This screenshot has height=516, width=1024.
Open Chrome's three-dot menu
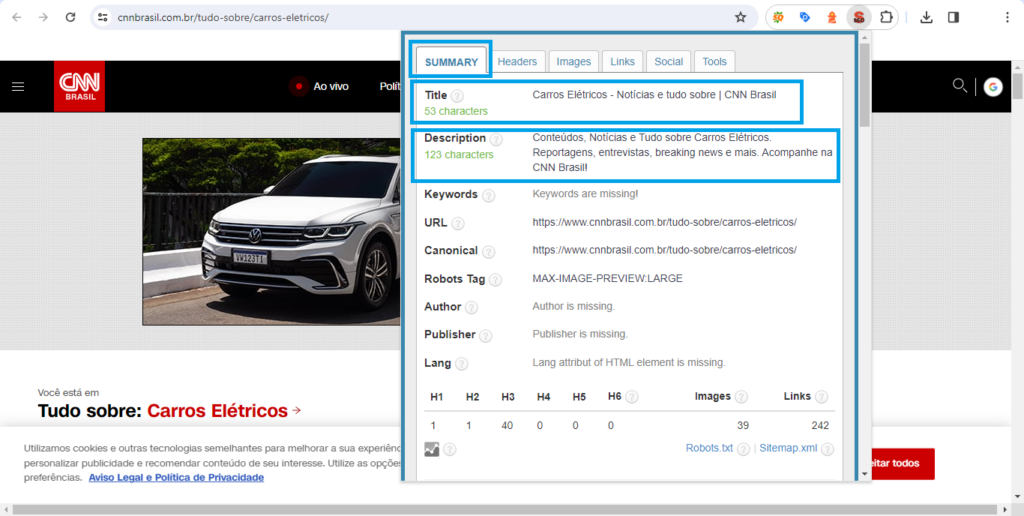point(1007,18)
